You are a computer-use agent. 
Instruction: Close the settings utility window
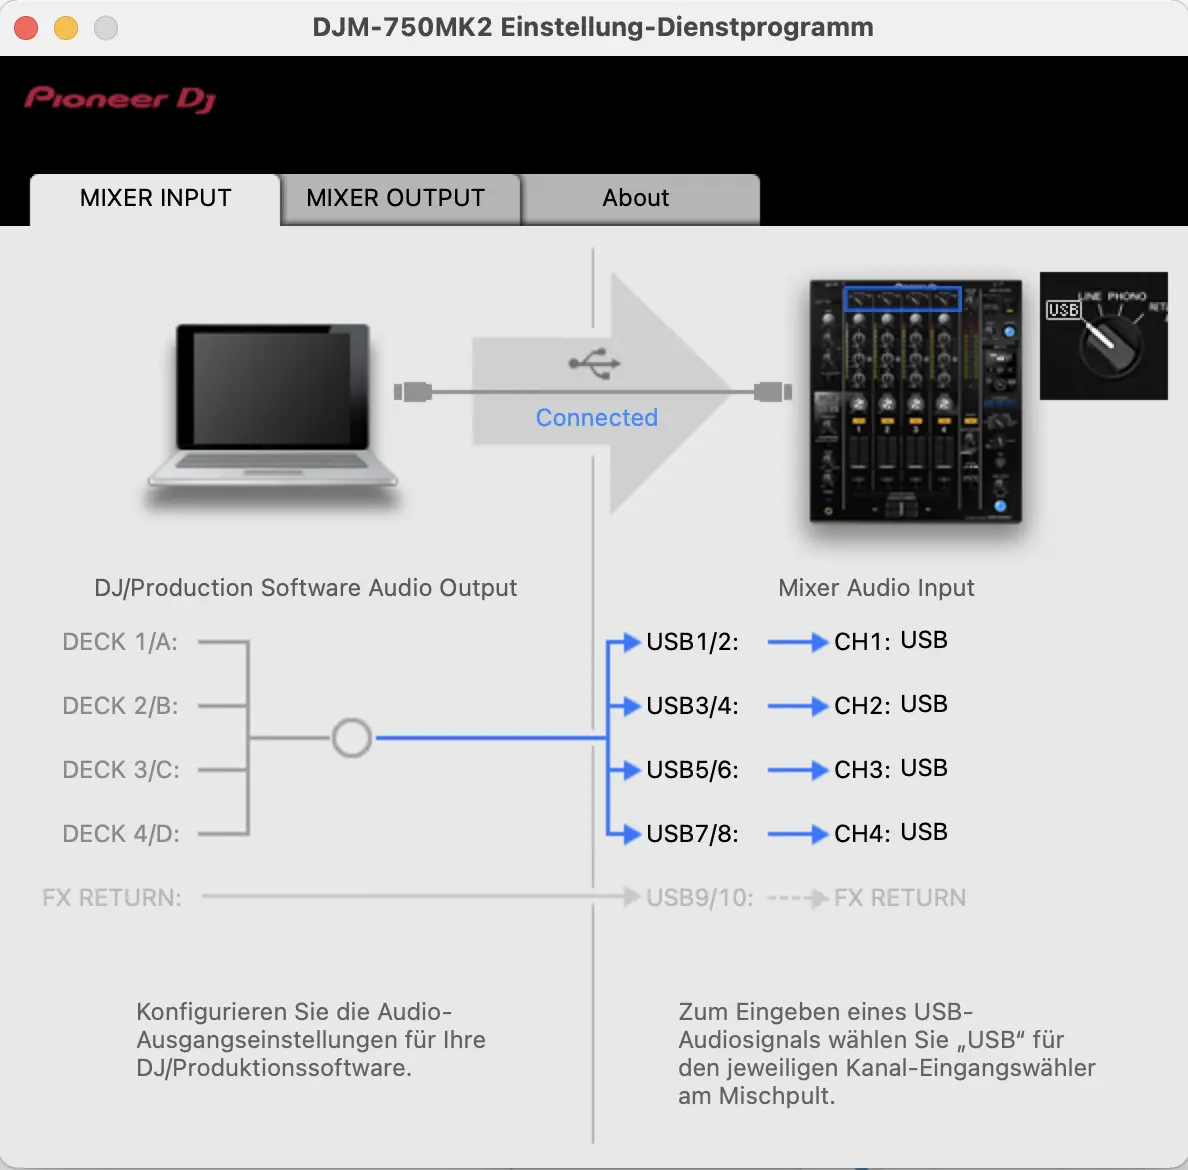pyautogui.click(x=26, y=28)
